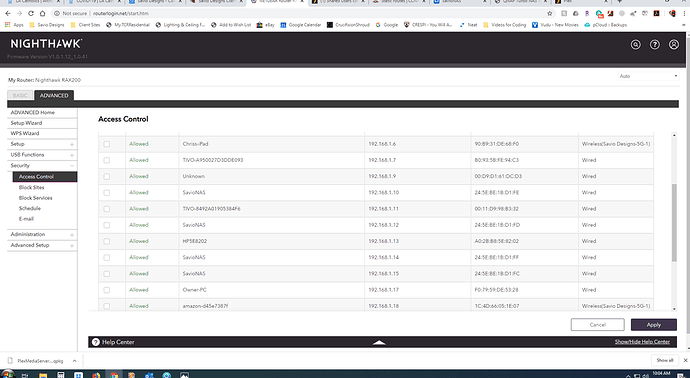Open the Schedule settings page
This screenshot has height=378, width=690.
pyautogui.click(x=29, y=209)
